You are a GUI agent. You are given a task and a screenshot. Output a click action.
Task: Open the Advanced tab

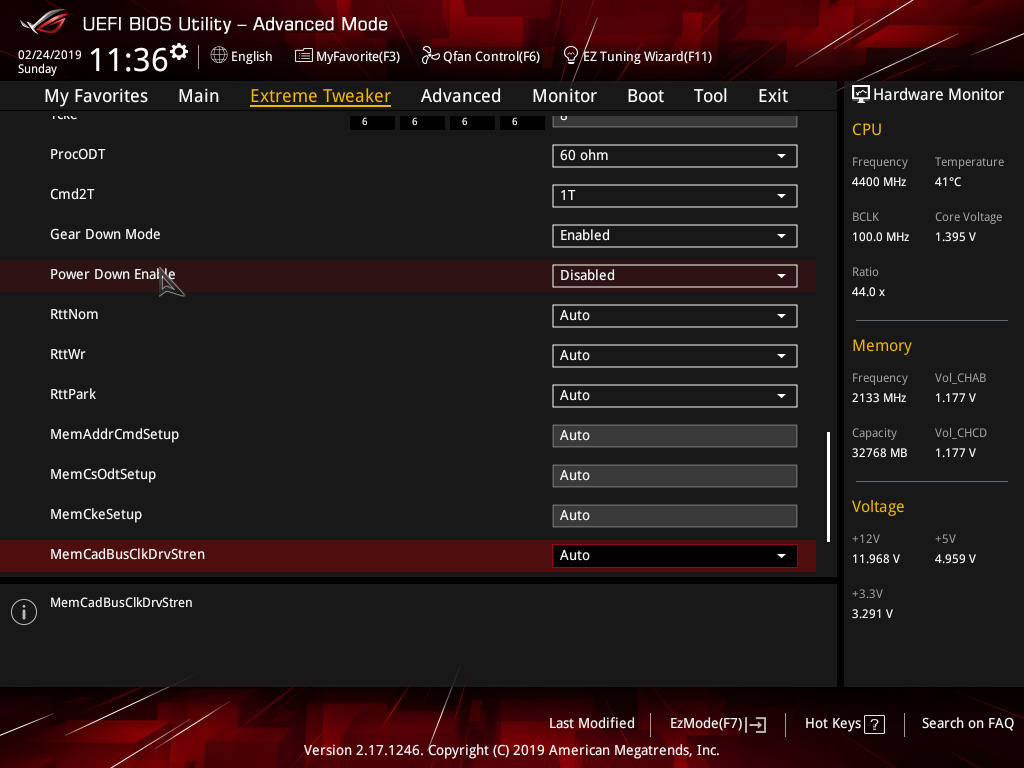(x=461, y=96)
